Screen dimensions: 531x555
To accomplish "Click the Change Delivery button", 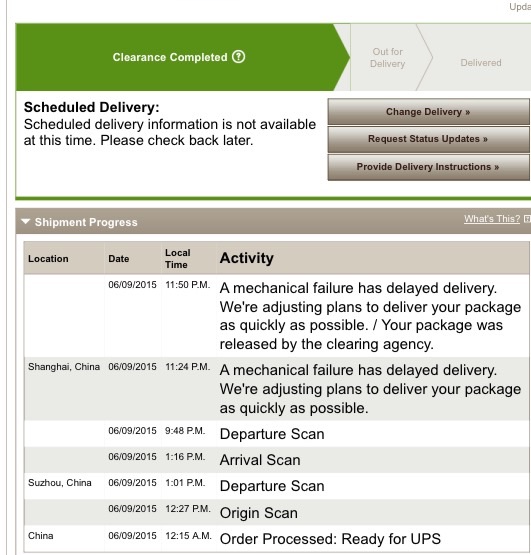I will pyautogui.click(x=428, y=112).
